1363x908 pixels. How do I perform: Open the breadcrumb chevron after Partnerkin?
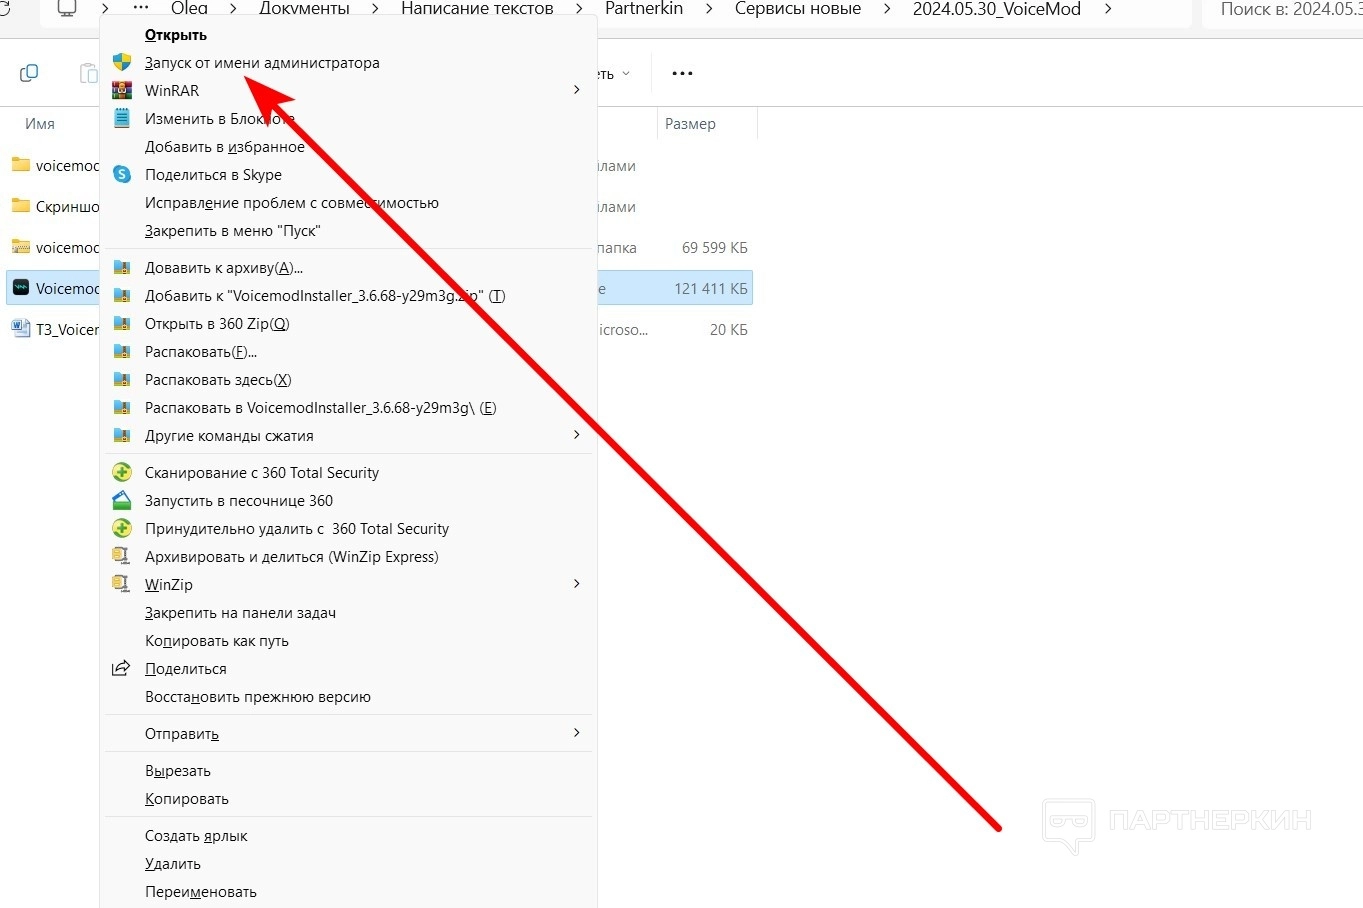pos(709,8)
